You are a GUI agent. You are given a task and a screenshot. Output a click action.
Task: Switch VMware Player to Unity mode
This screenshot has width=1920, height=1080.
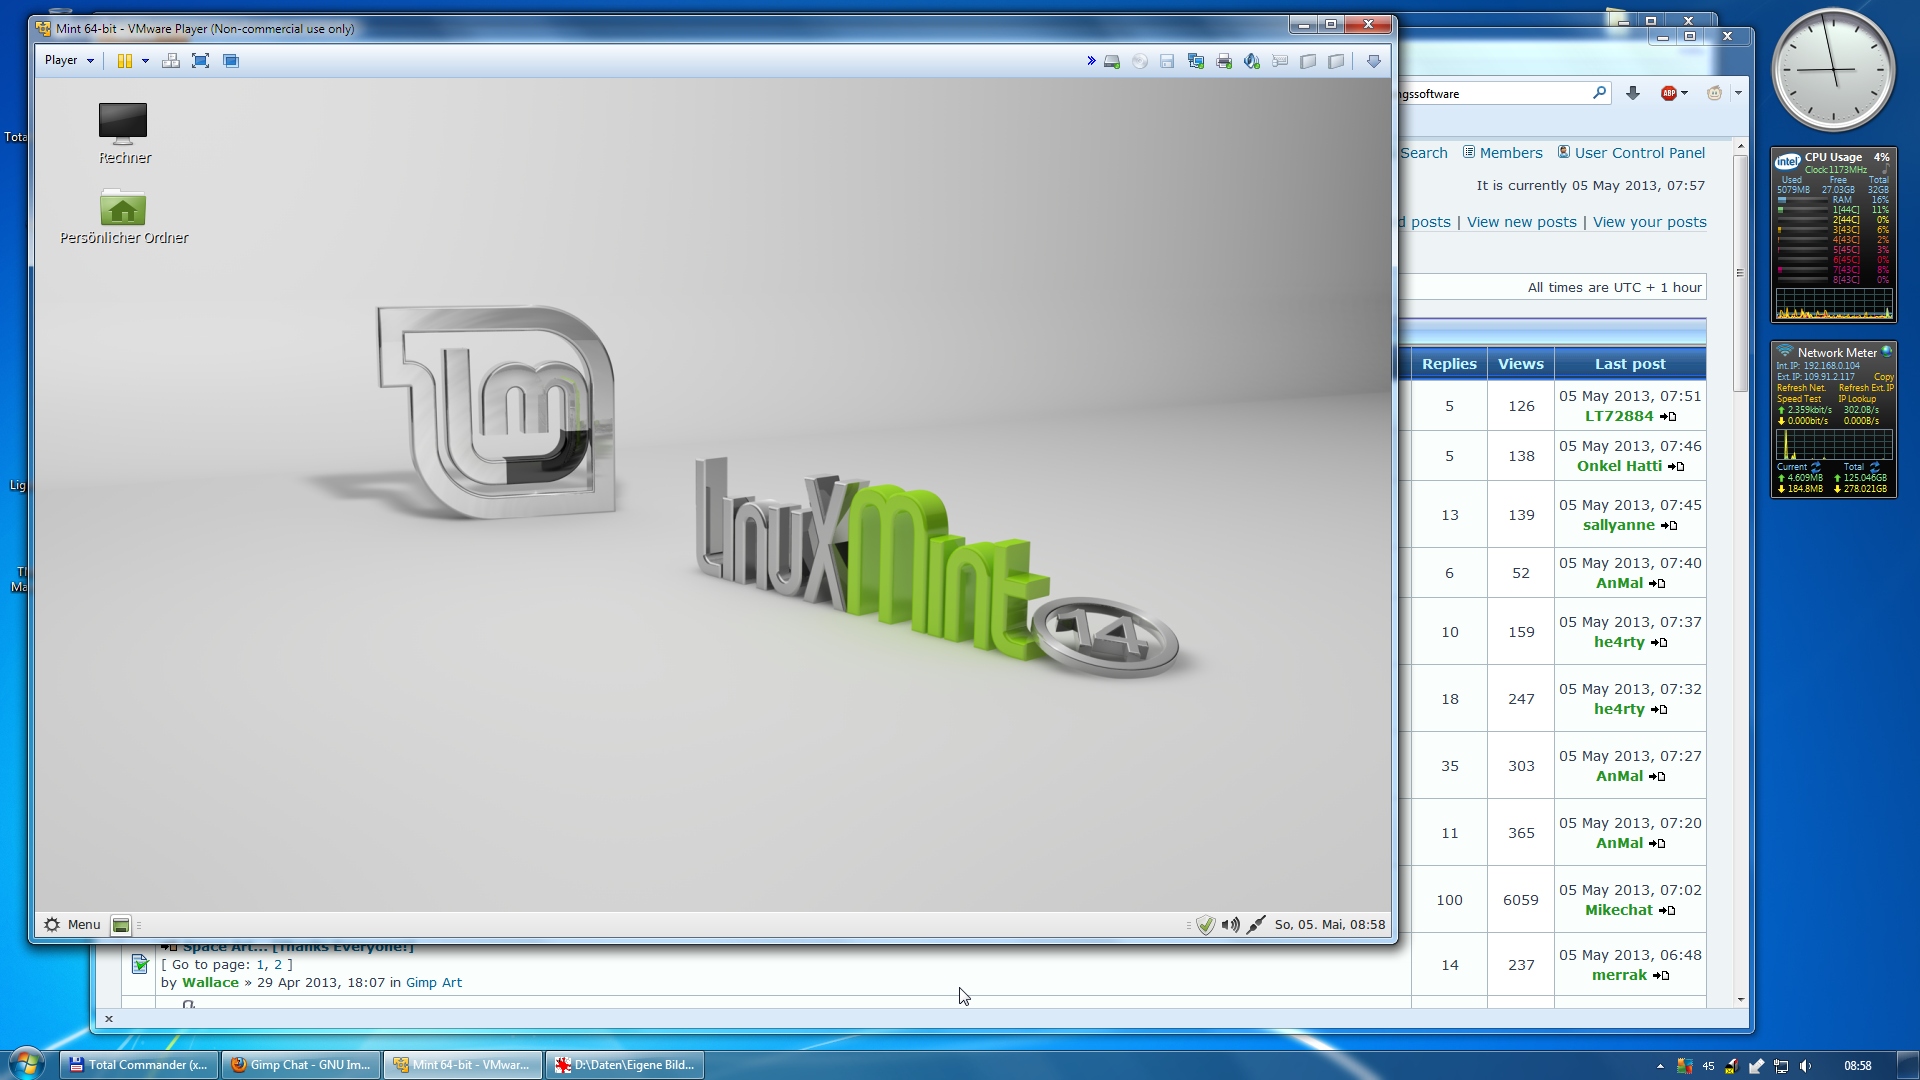point(231,61)
